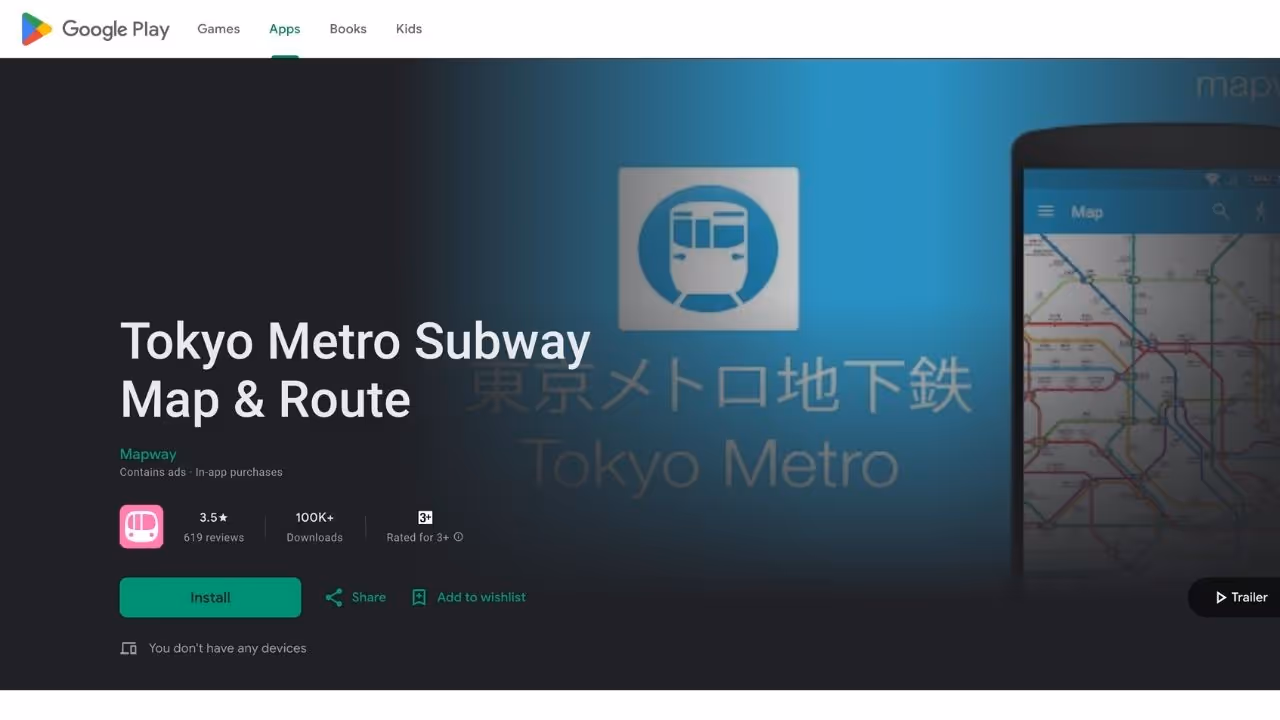Play the app Trailer
Image resolution: width=1280 pixels, height=720 pixels.
pyautogui.click(x=1236, y=597)
